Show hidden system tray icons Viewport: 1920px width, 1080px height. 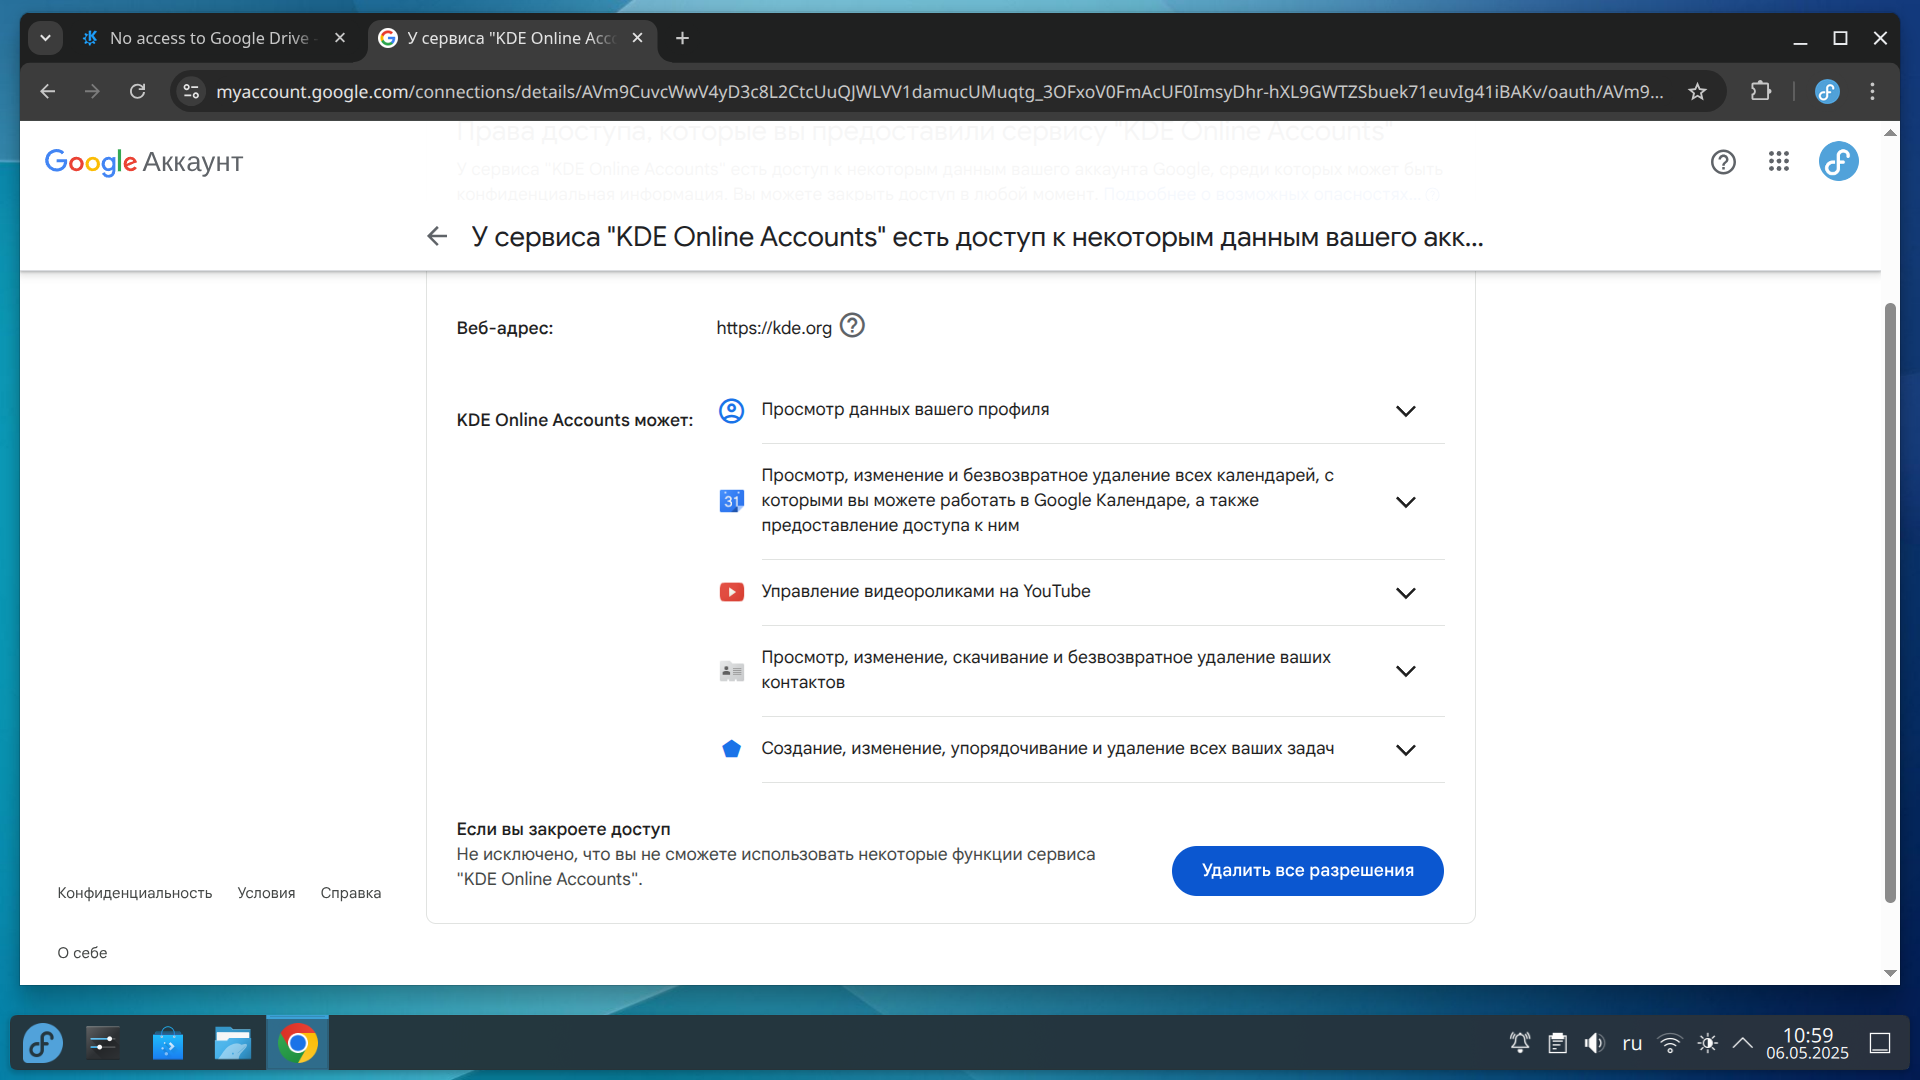[x=1742, y=1044]
